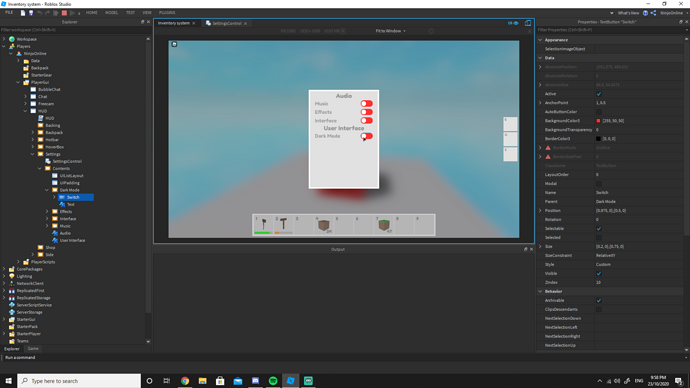Collapse the Dark Mode folder in Explorer
The image size is (690, 388).
[x=47, y=190]
